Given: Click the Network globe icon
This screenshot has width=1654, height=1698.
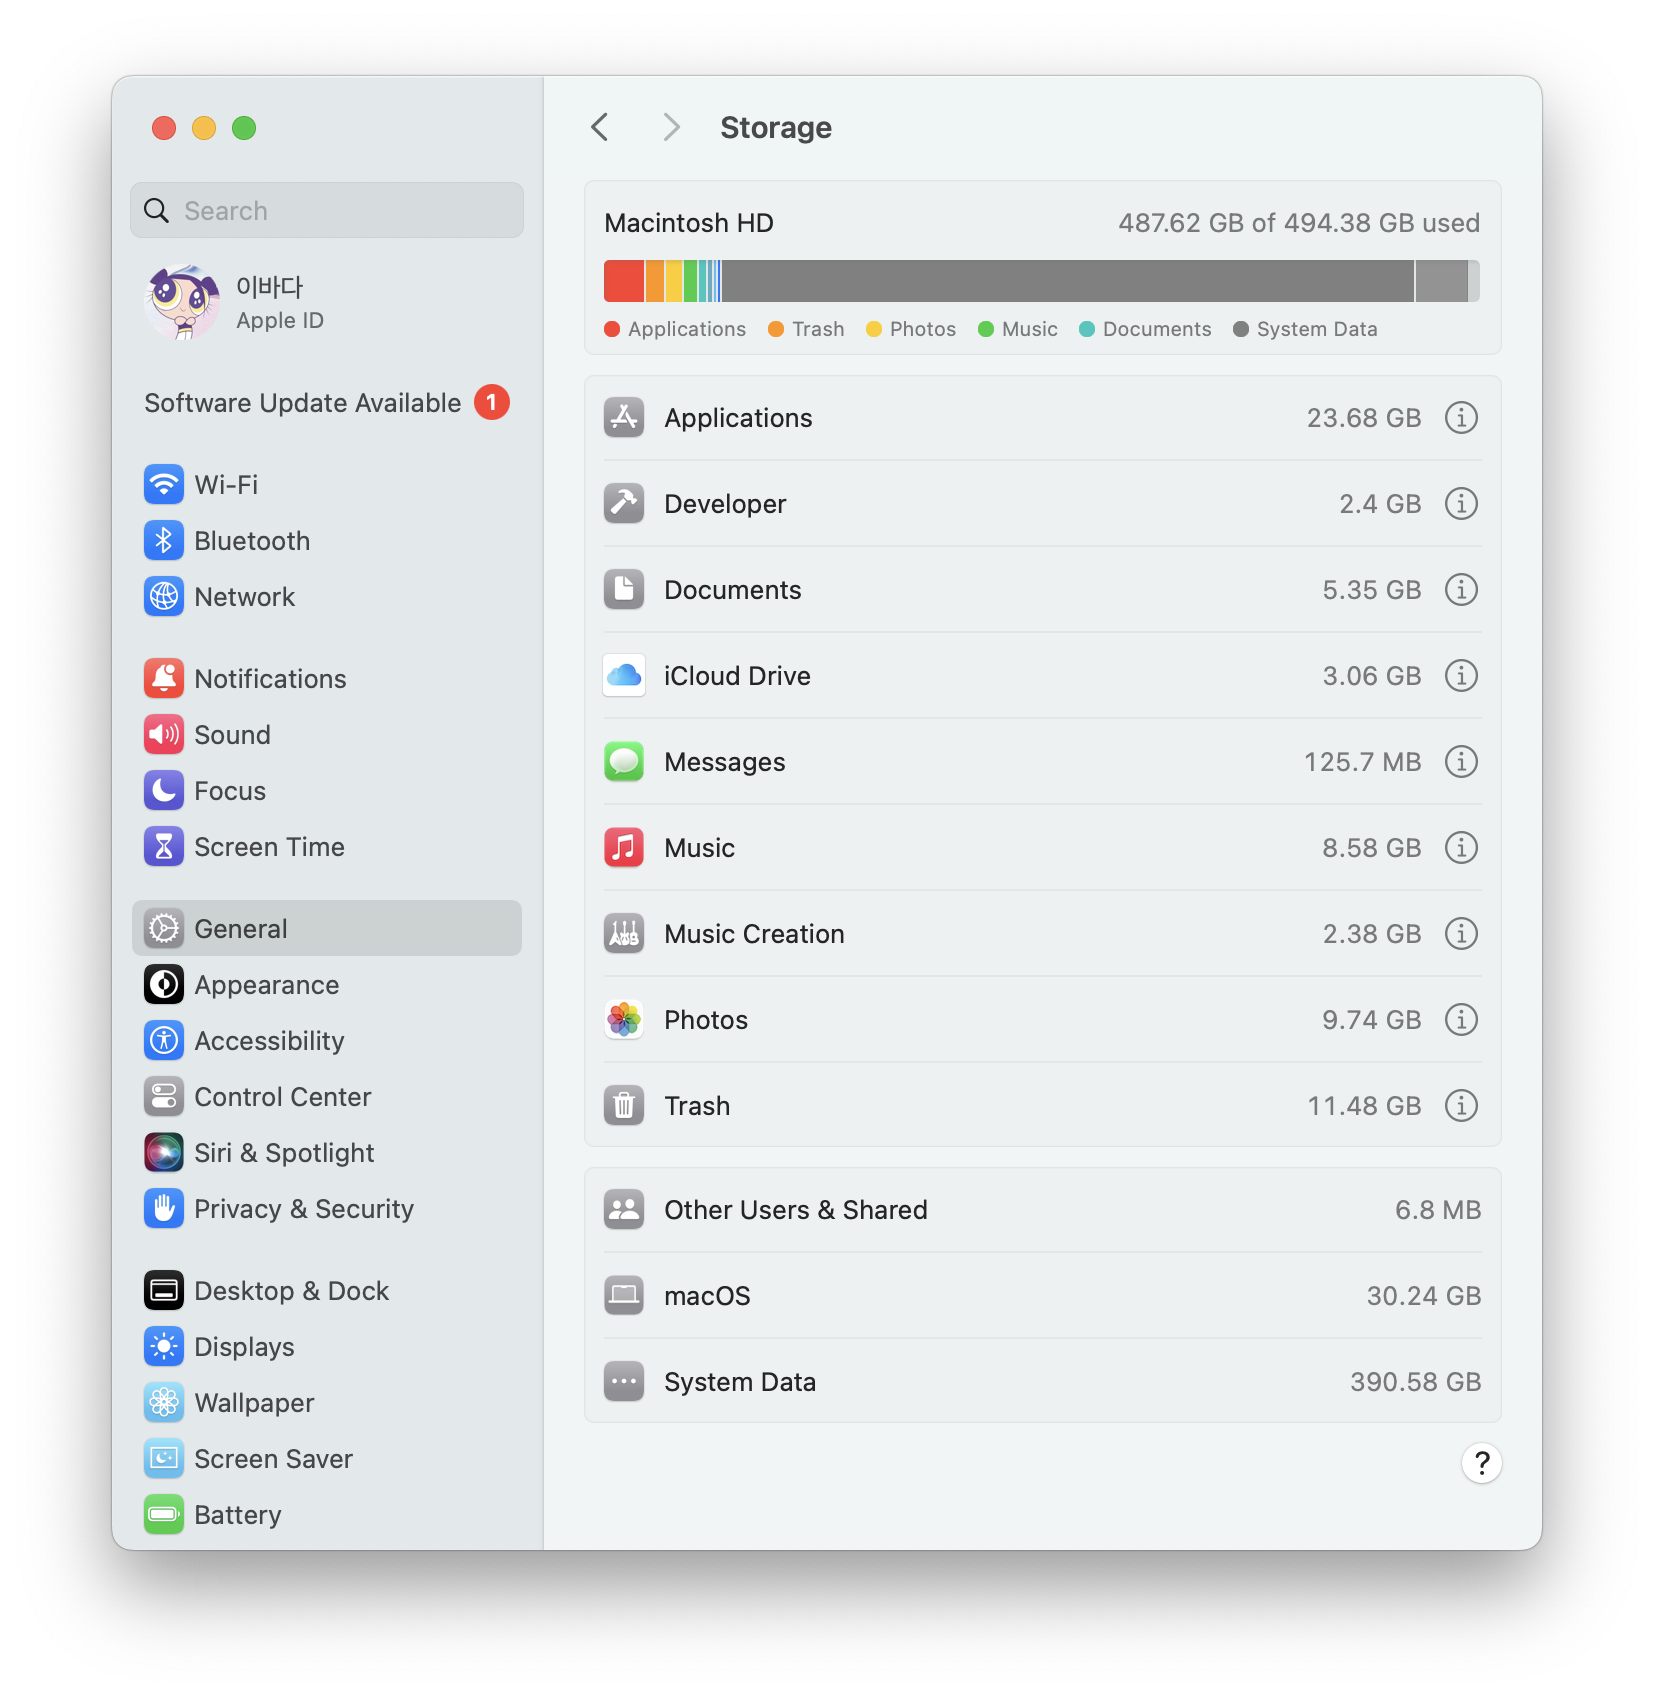Looking at the screenshot, I should 164,597.
